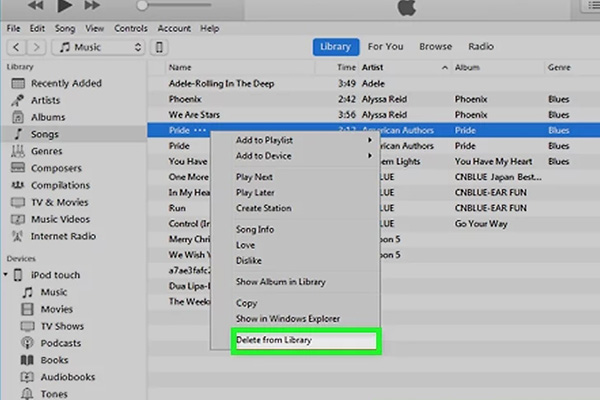
Task: Collapse the iPod touch device tree
Action: pyautogui.click(x=8, y=275)
